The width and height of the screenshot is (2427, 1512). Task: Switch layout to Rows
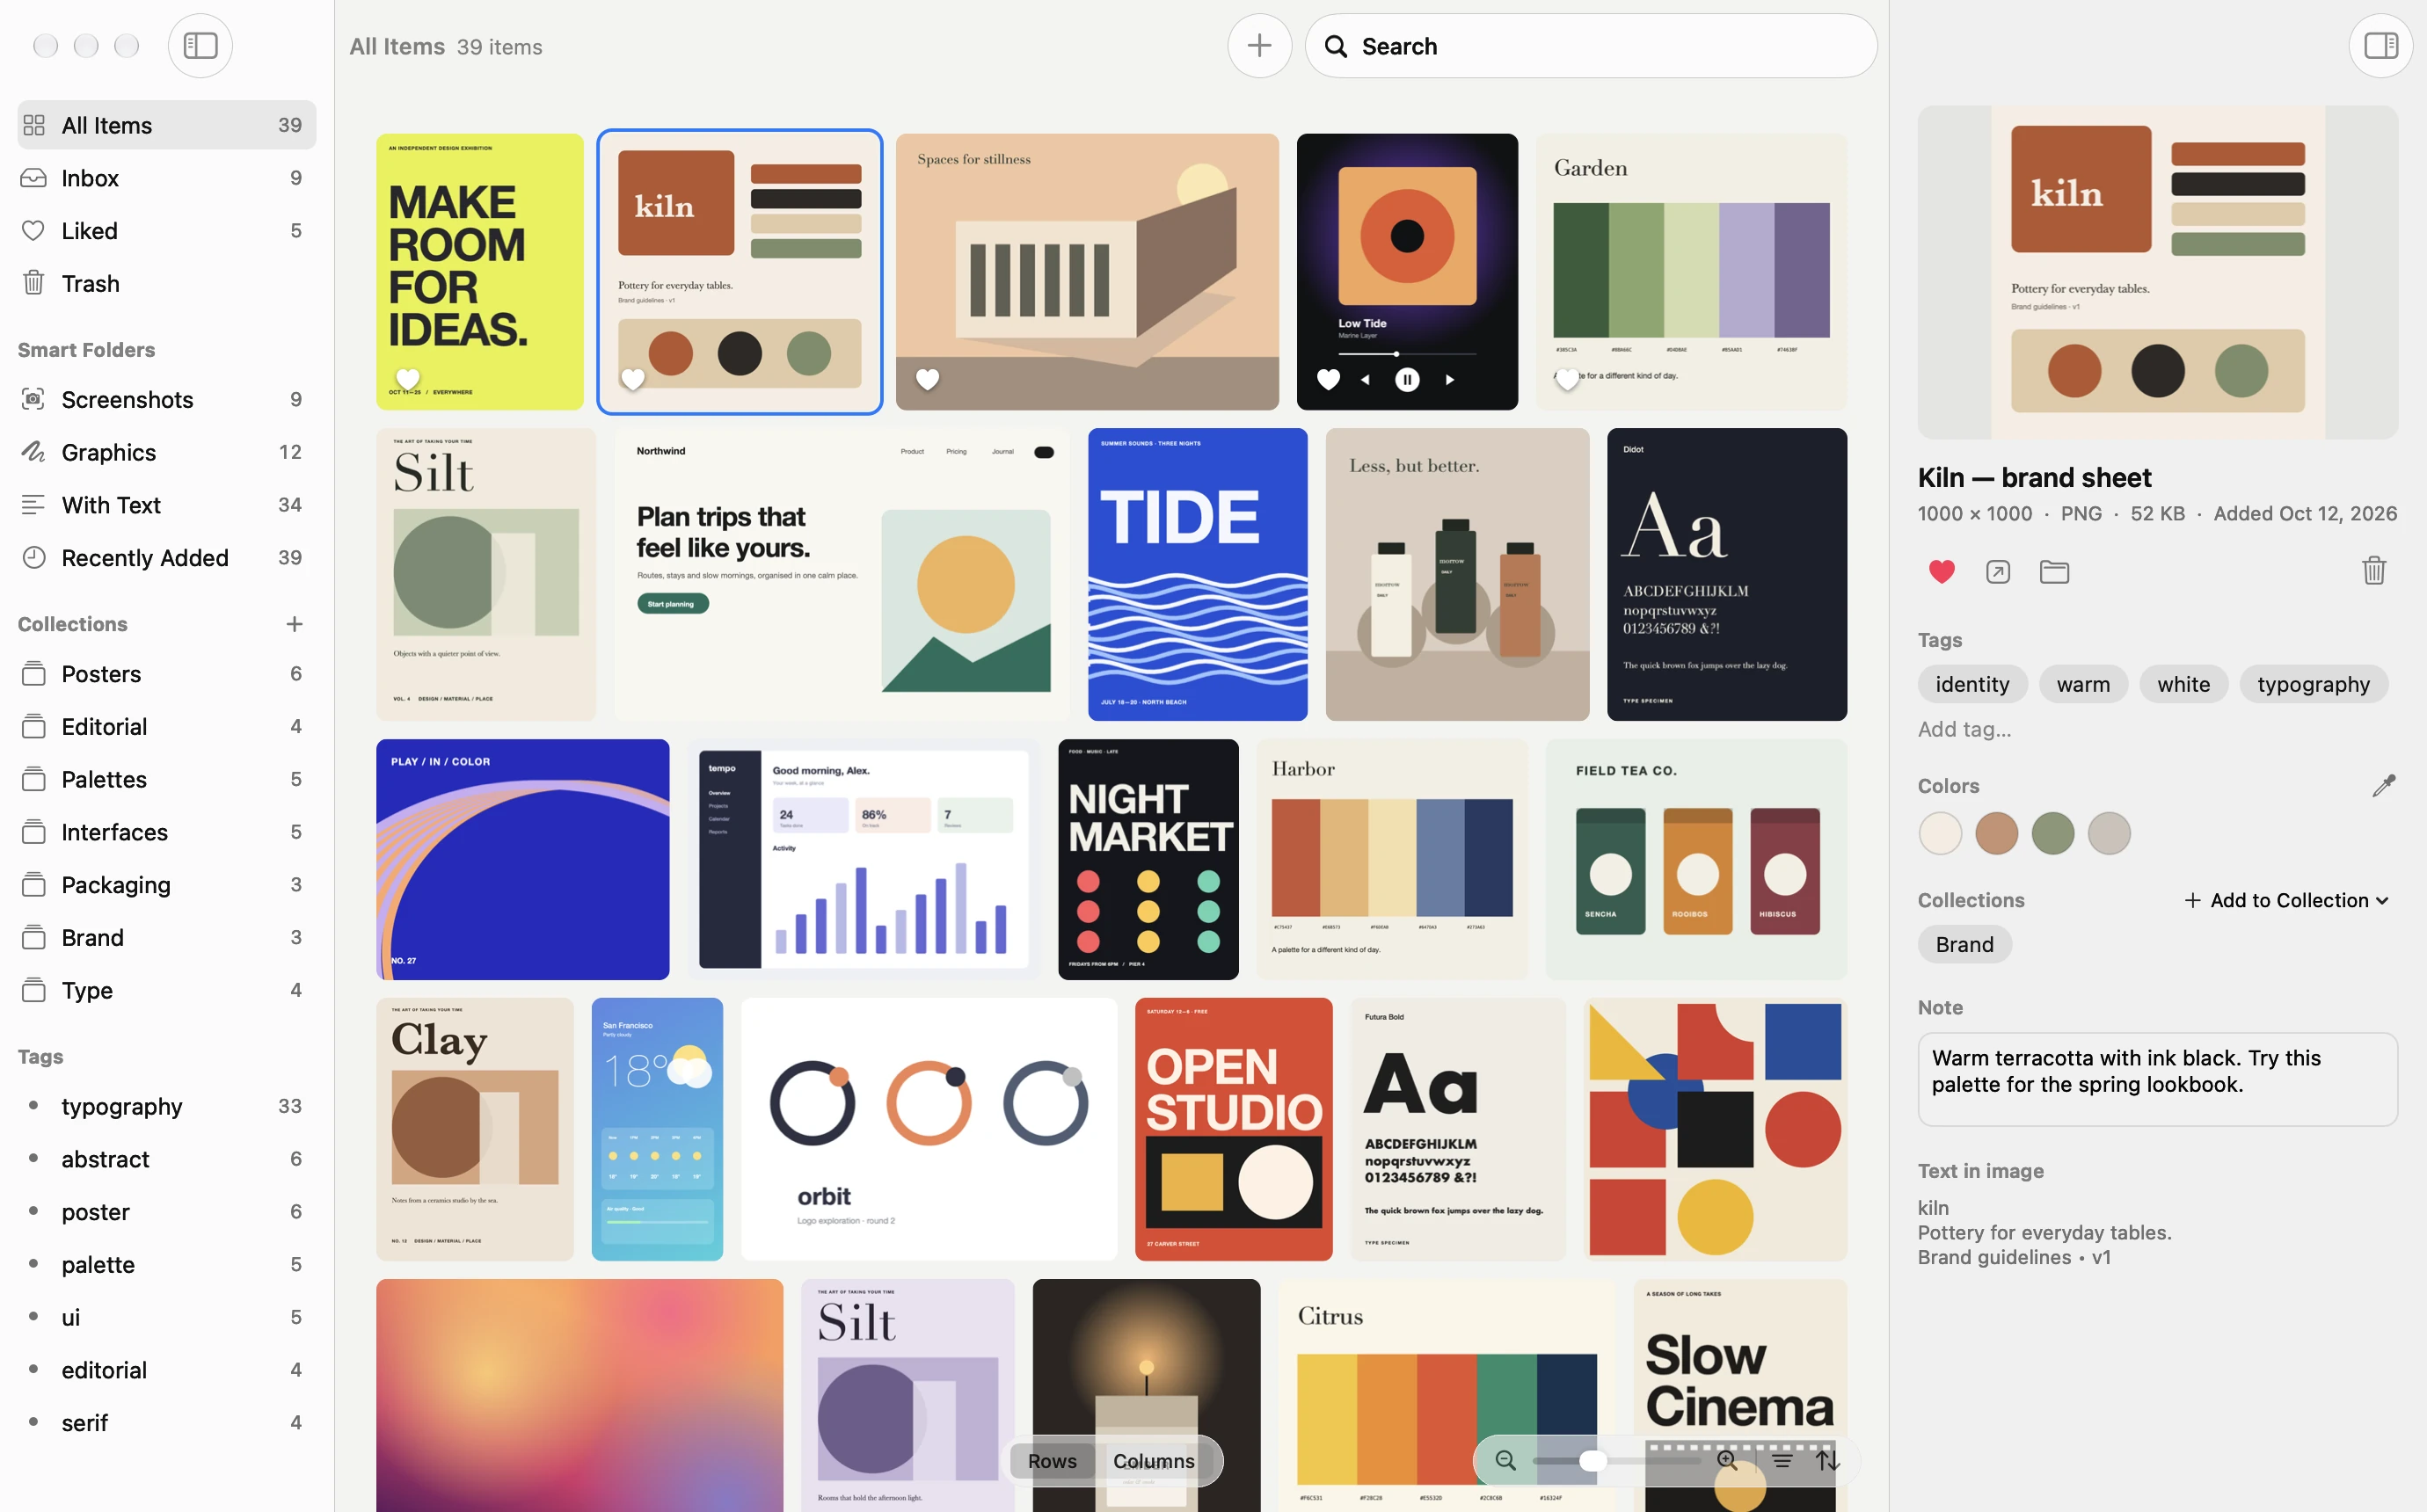point(1052,1460)
